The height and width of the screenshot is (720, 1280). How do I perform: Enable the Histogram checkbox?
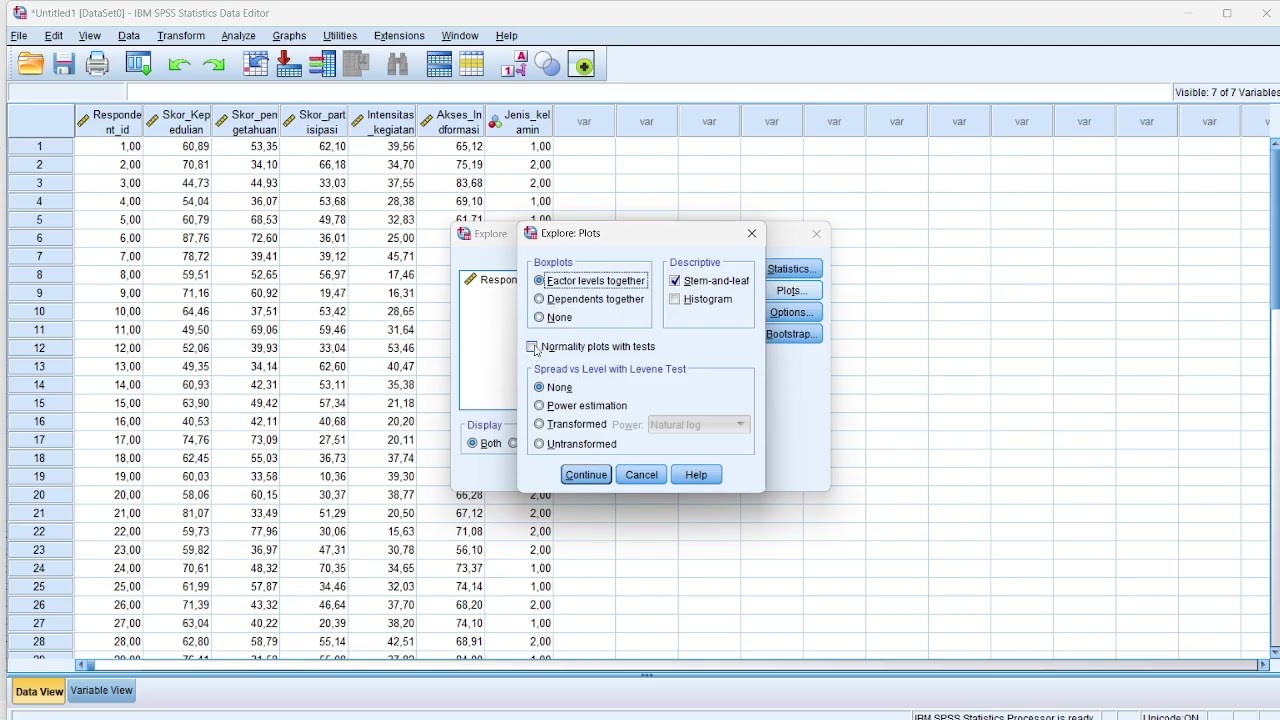coord(675,299)
